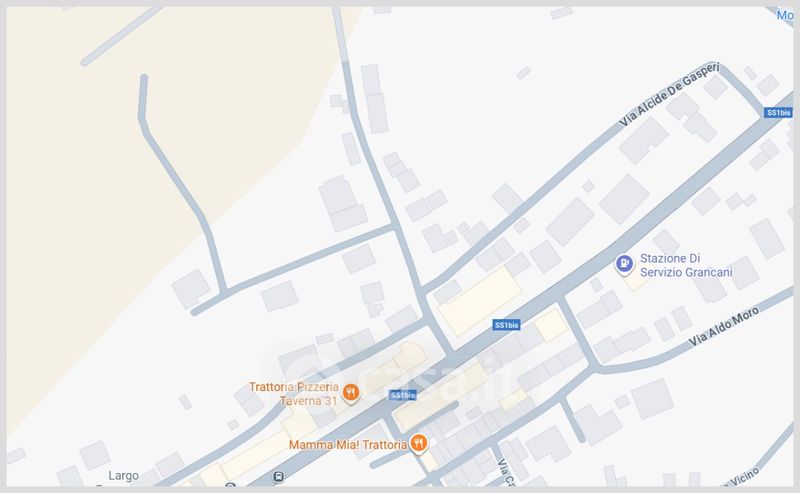Screen dimensions: 800x493
Task: Open the Stazione Di Servizio Grancani label
Action: (x=686, y=265)
